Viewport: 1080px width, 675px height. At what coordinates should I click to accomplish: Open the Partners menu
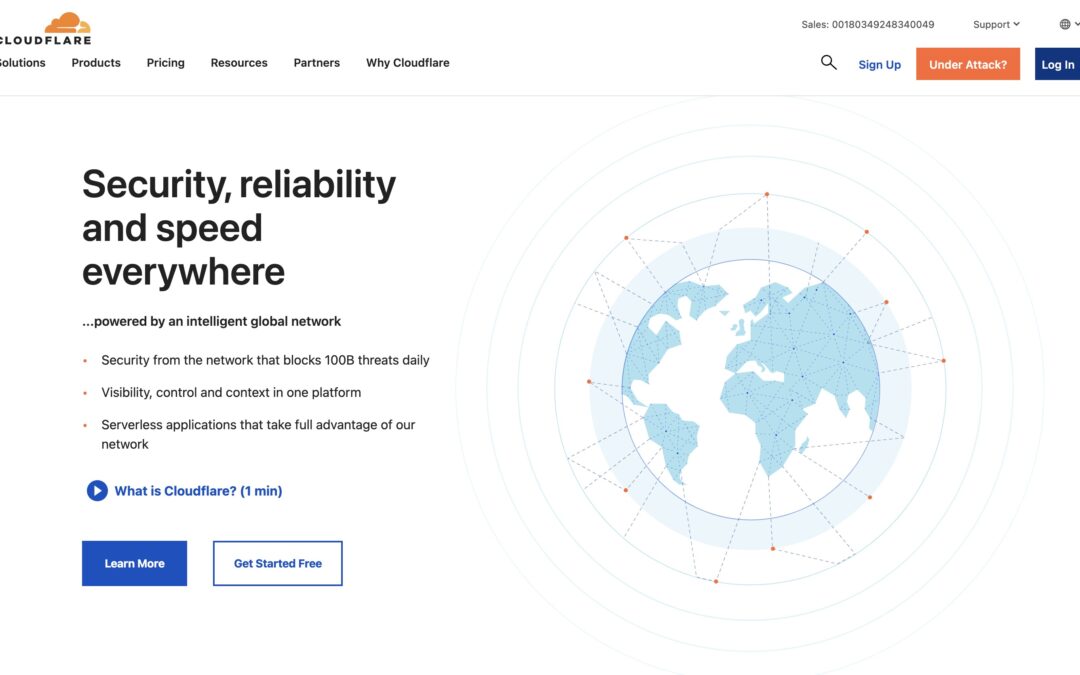pyautogui.click(x=317, y=63)
